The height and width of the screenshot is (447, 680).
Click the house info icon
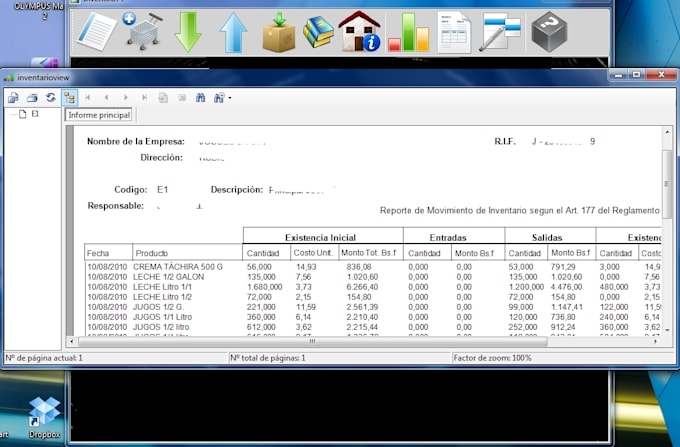point(360,32)
